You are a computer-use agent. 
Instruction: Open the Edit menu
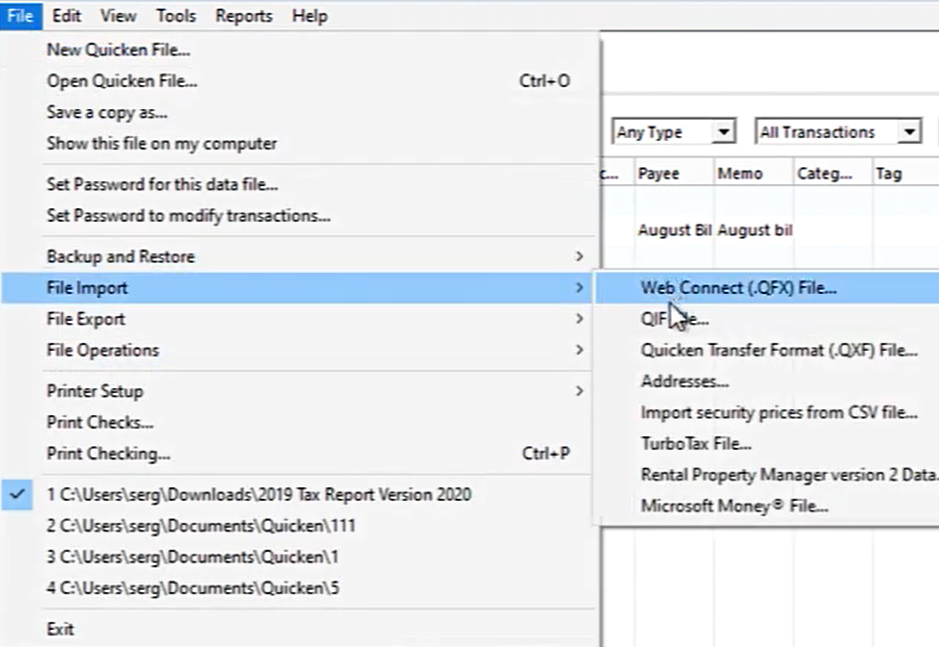(x=66, y=16)
